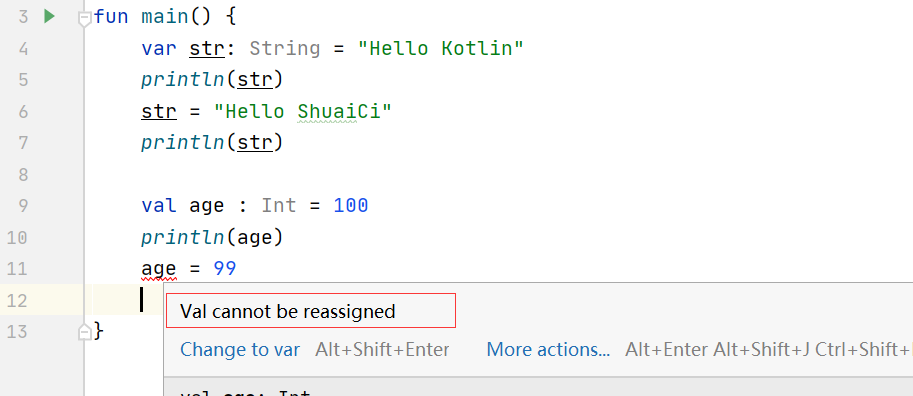Click the closing brace fold marker
The height and width of the screenshot is (396, 913).
[84, 332]
